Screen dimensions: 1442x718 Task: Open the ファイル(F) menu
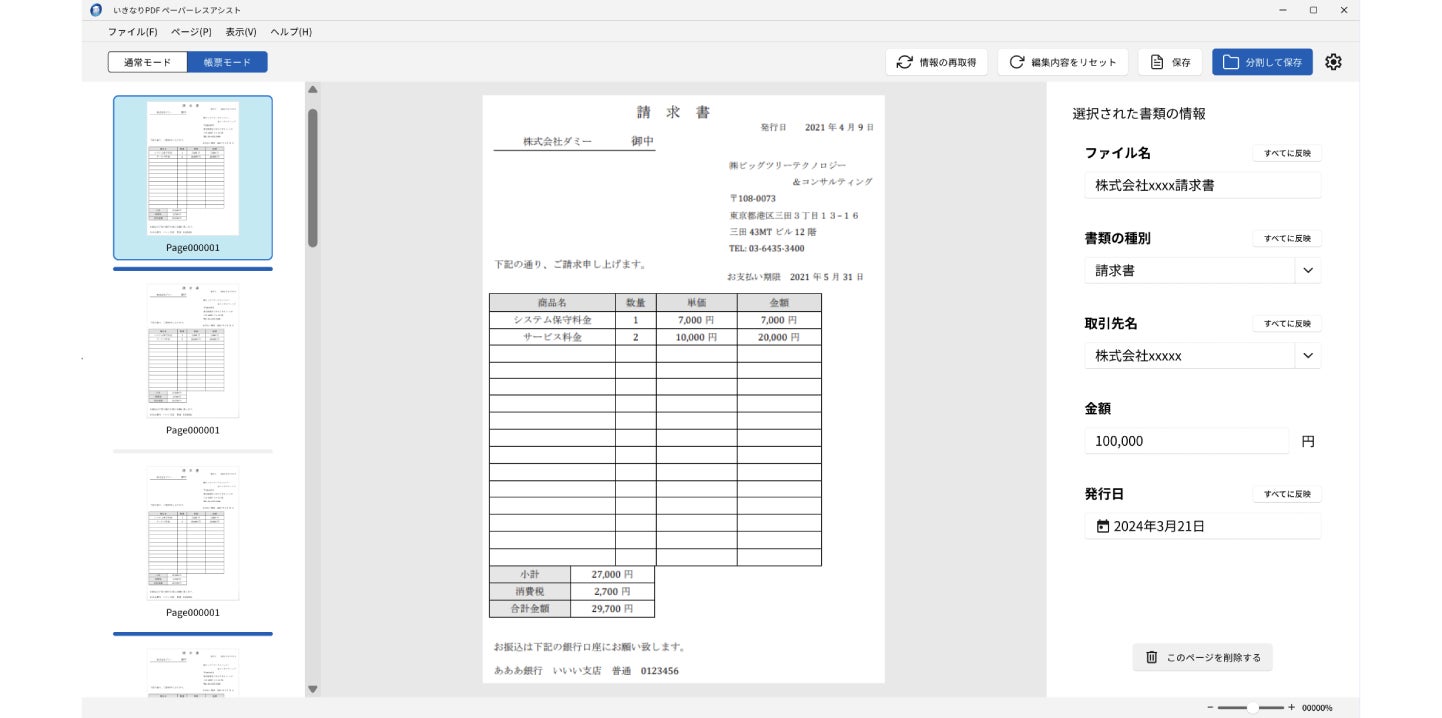(132, 32)
